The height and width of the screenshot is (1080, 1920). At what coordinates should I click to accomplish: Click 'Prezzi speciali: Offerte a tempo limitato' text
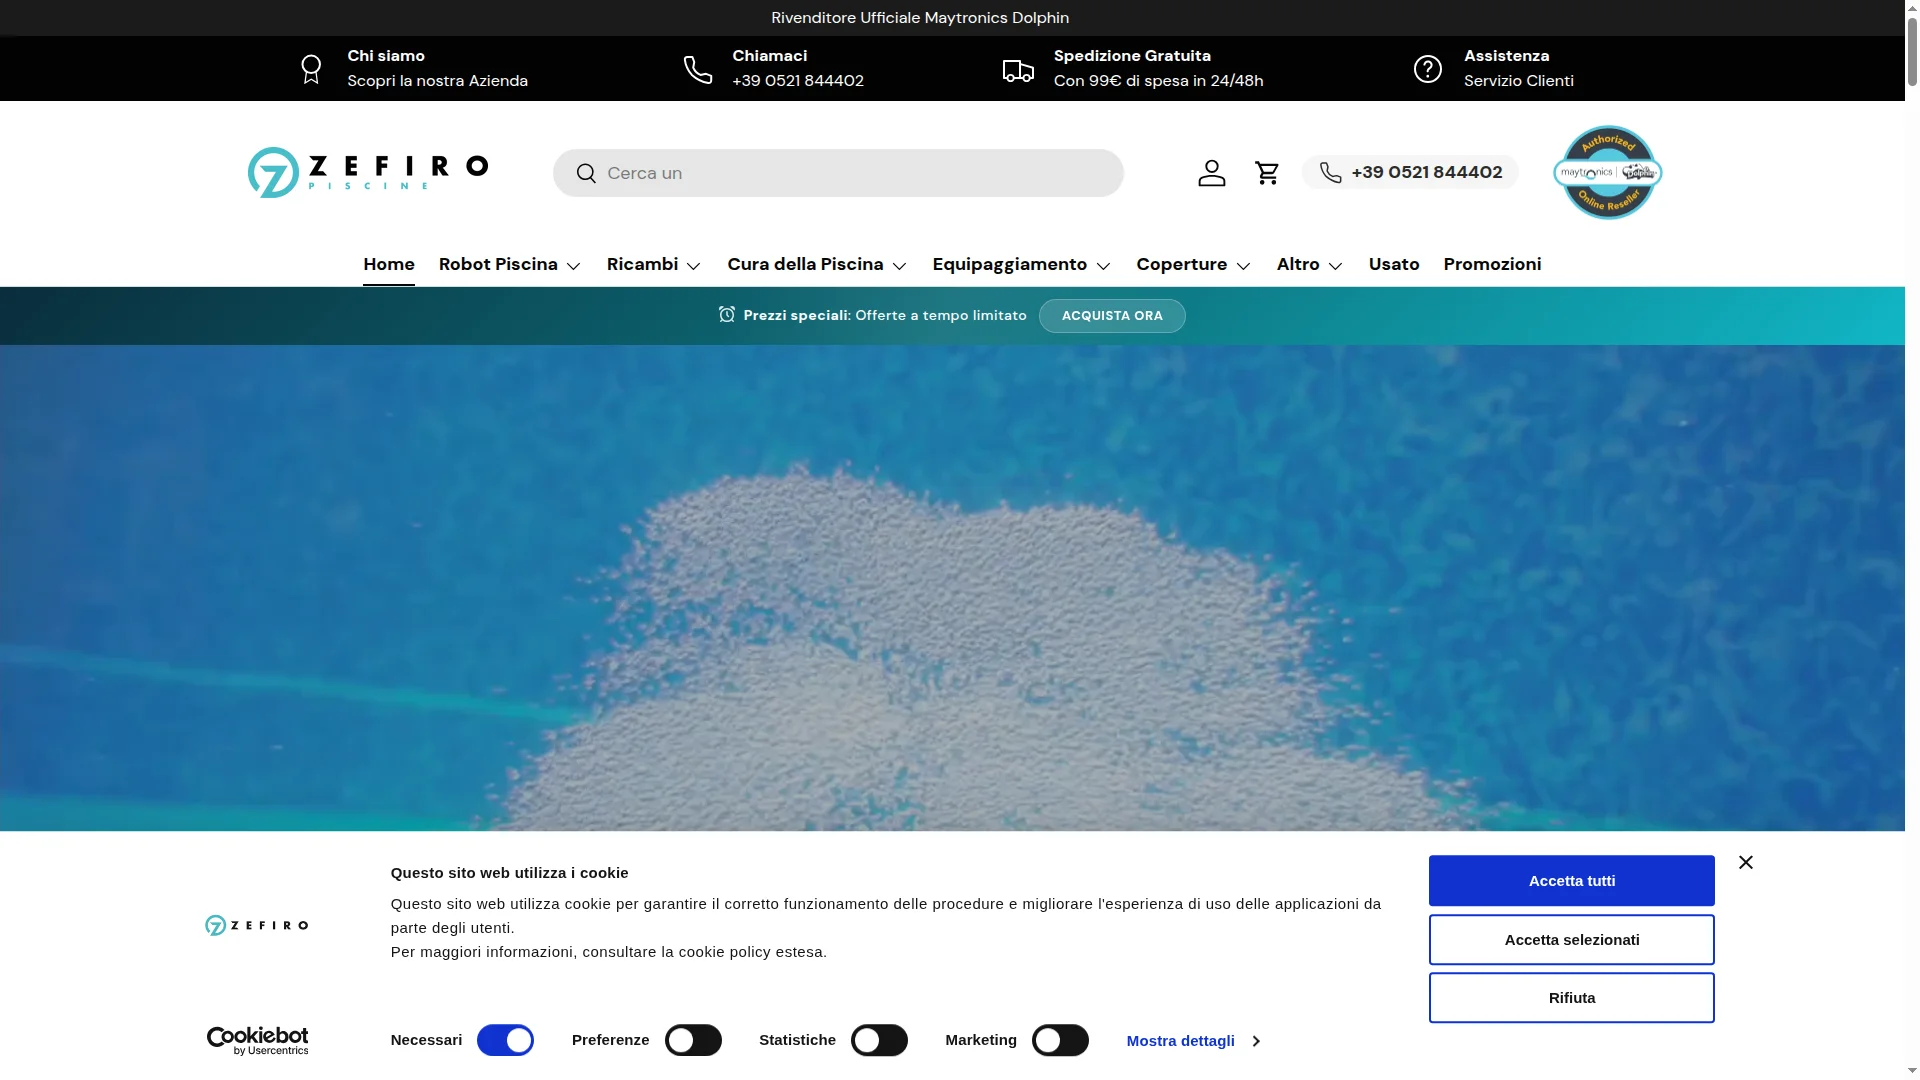click(885, 316)
